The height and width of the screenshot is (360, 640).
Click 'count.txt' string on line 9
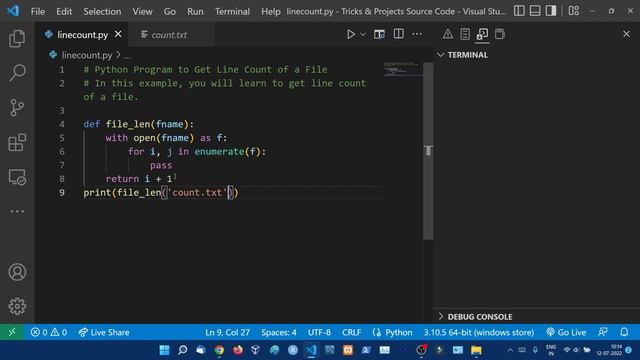click(197, 192)
